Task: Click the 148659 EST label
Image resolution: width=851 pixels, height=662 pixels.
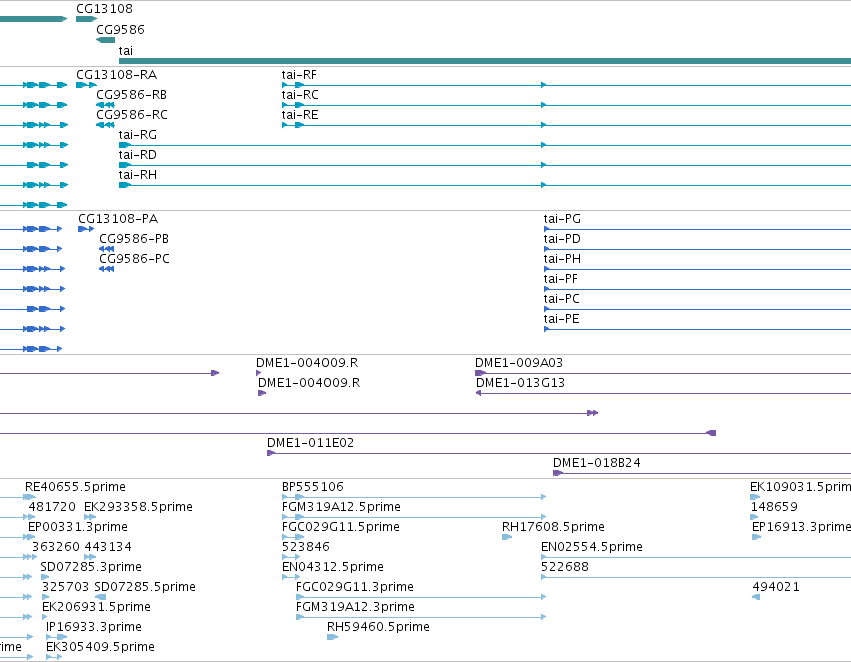Action: point(774,507)
